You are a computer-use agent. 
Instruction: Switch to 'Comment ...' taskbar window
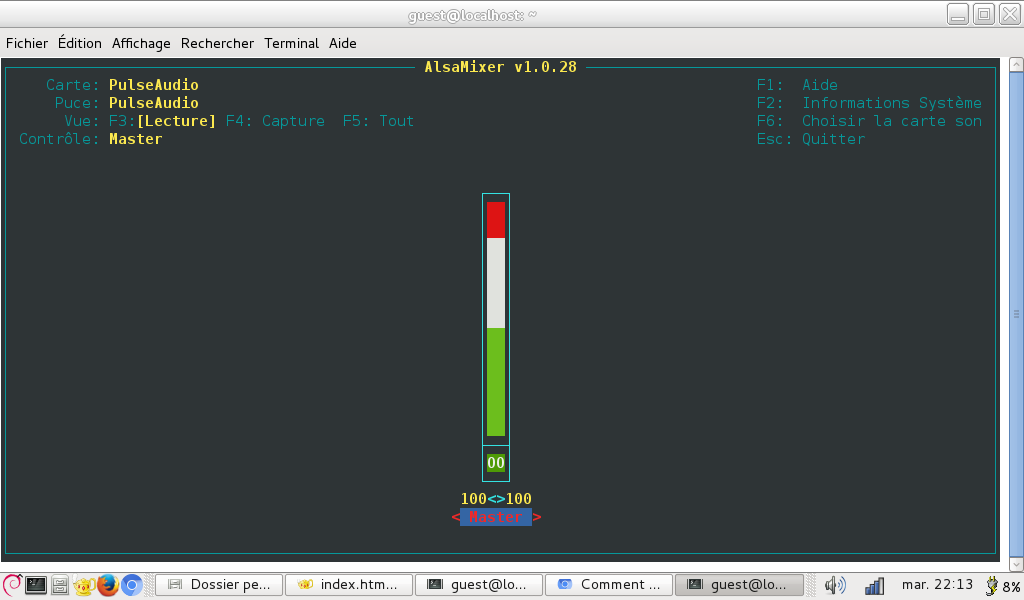click(x=609, y=585)
